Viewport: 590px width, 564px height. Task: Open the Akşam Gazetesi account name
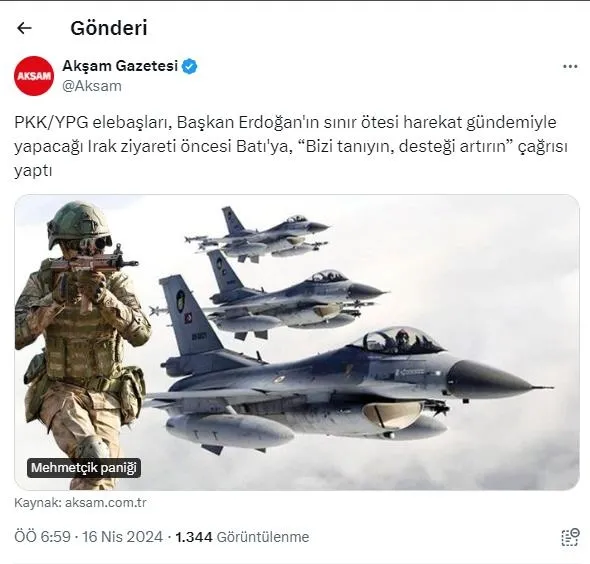coord(120,66)
